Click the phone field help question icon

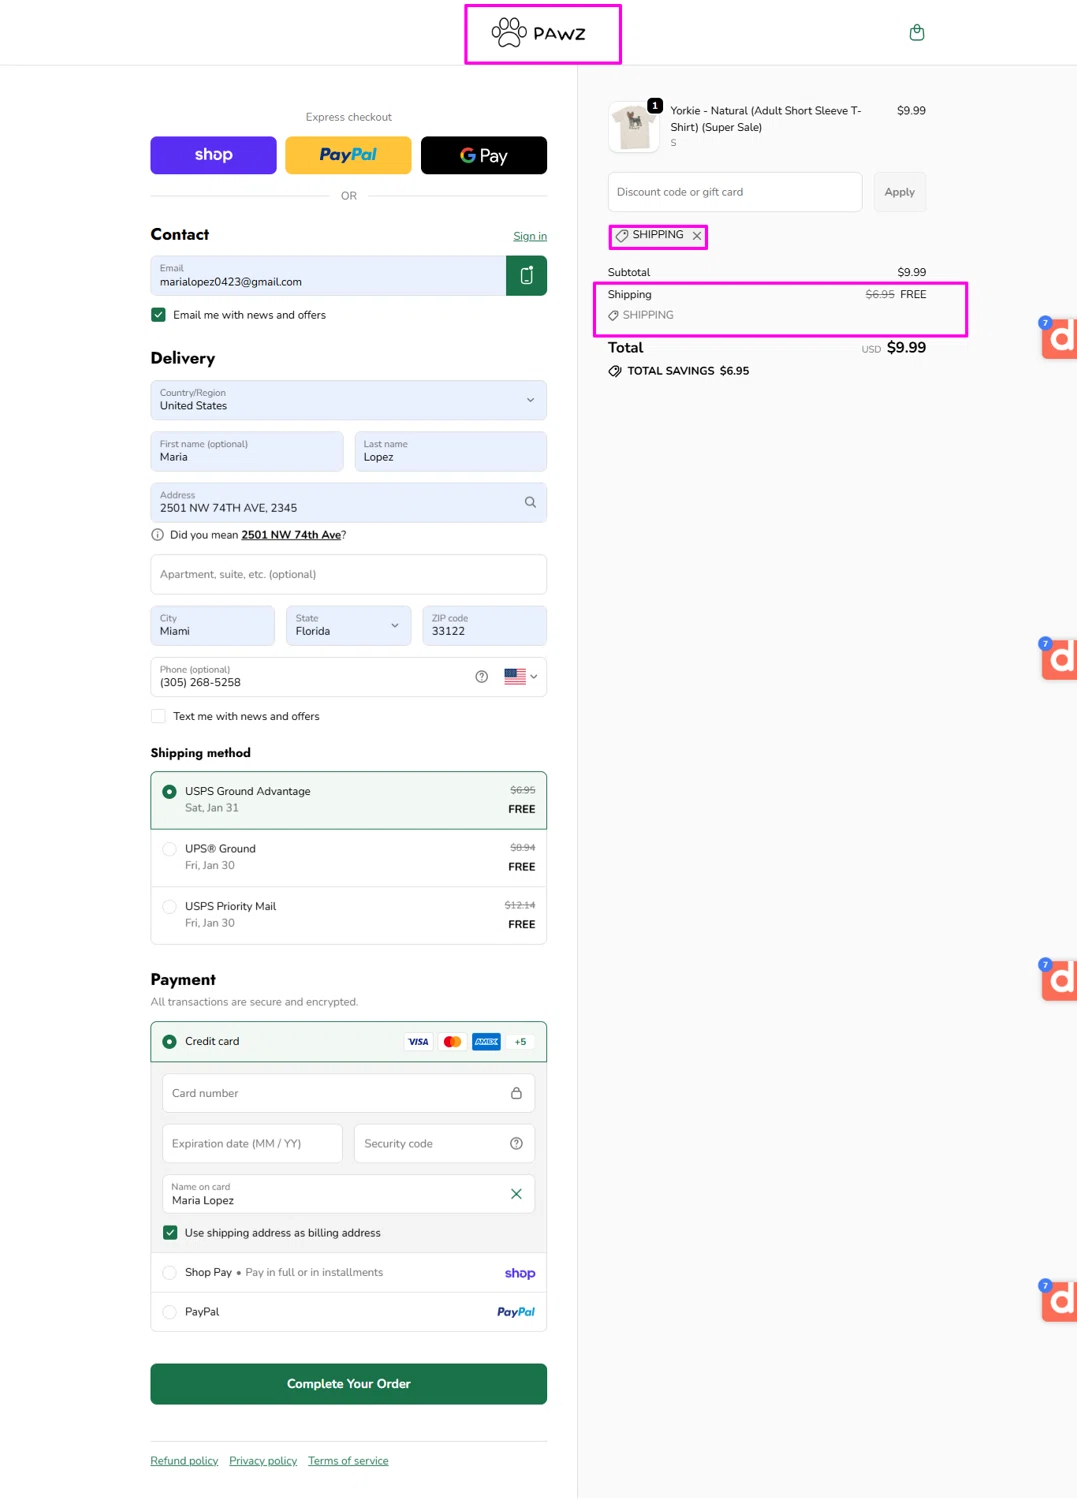point(481,677)
